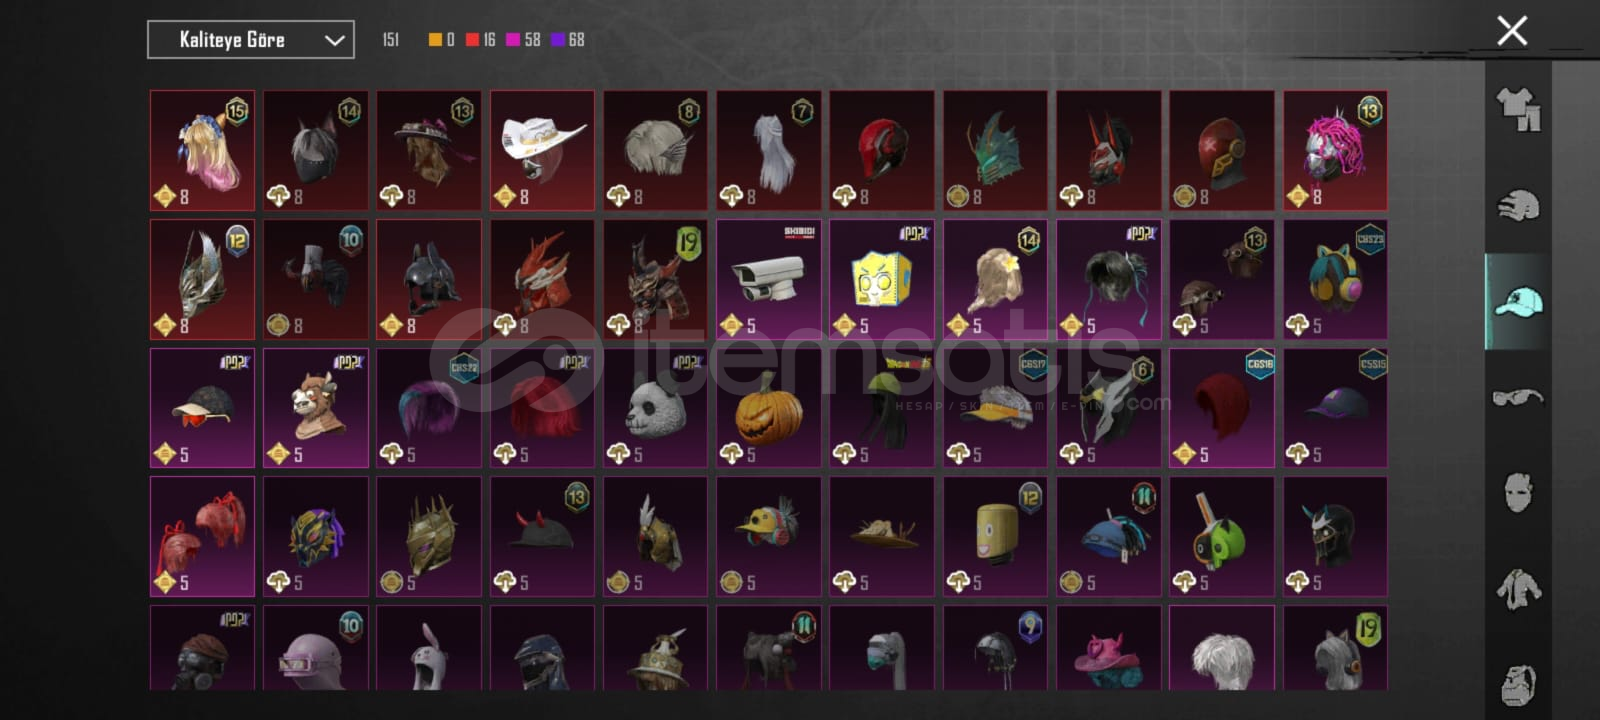1600x720 pixels.
Task: Open the face mask category icon
Action: coord(1518,493)
